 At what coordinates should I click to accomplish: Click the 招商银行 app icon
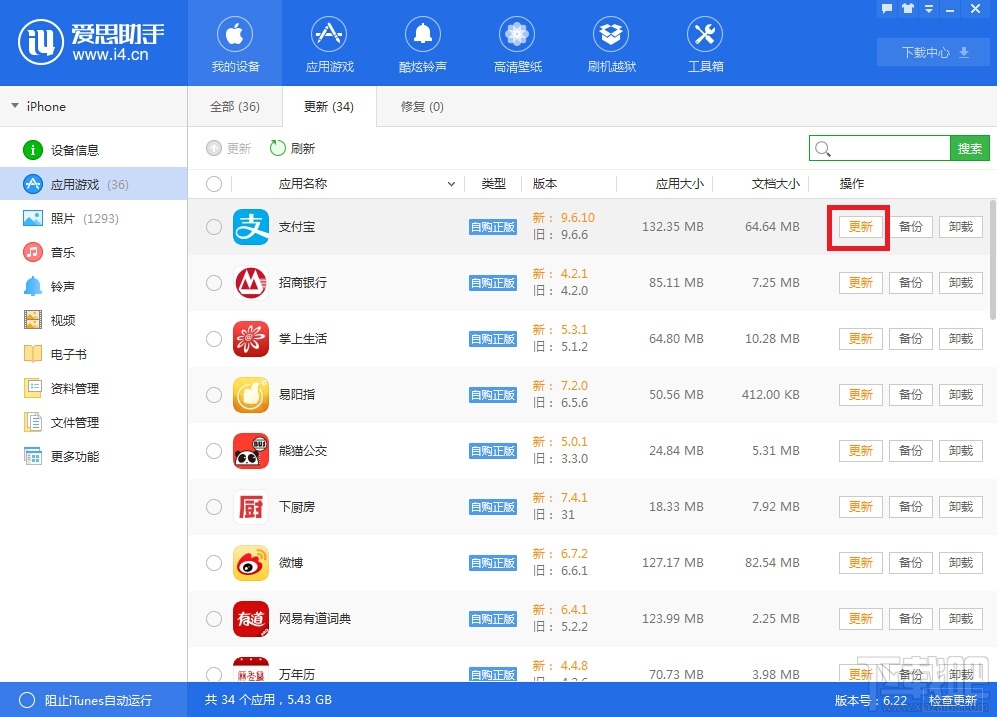click(251, 283)
